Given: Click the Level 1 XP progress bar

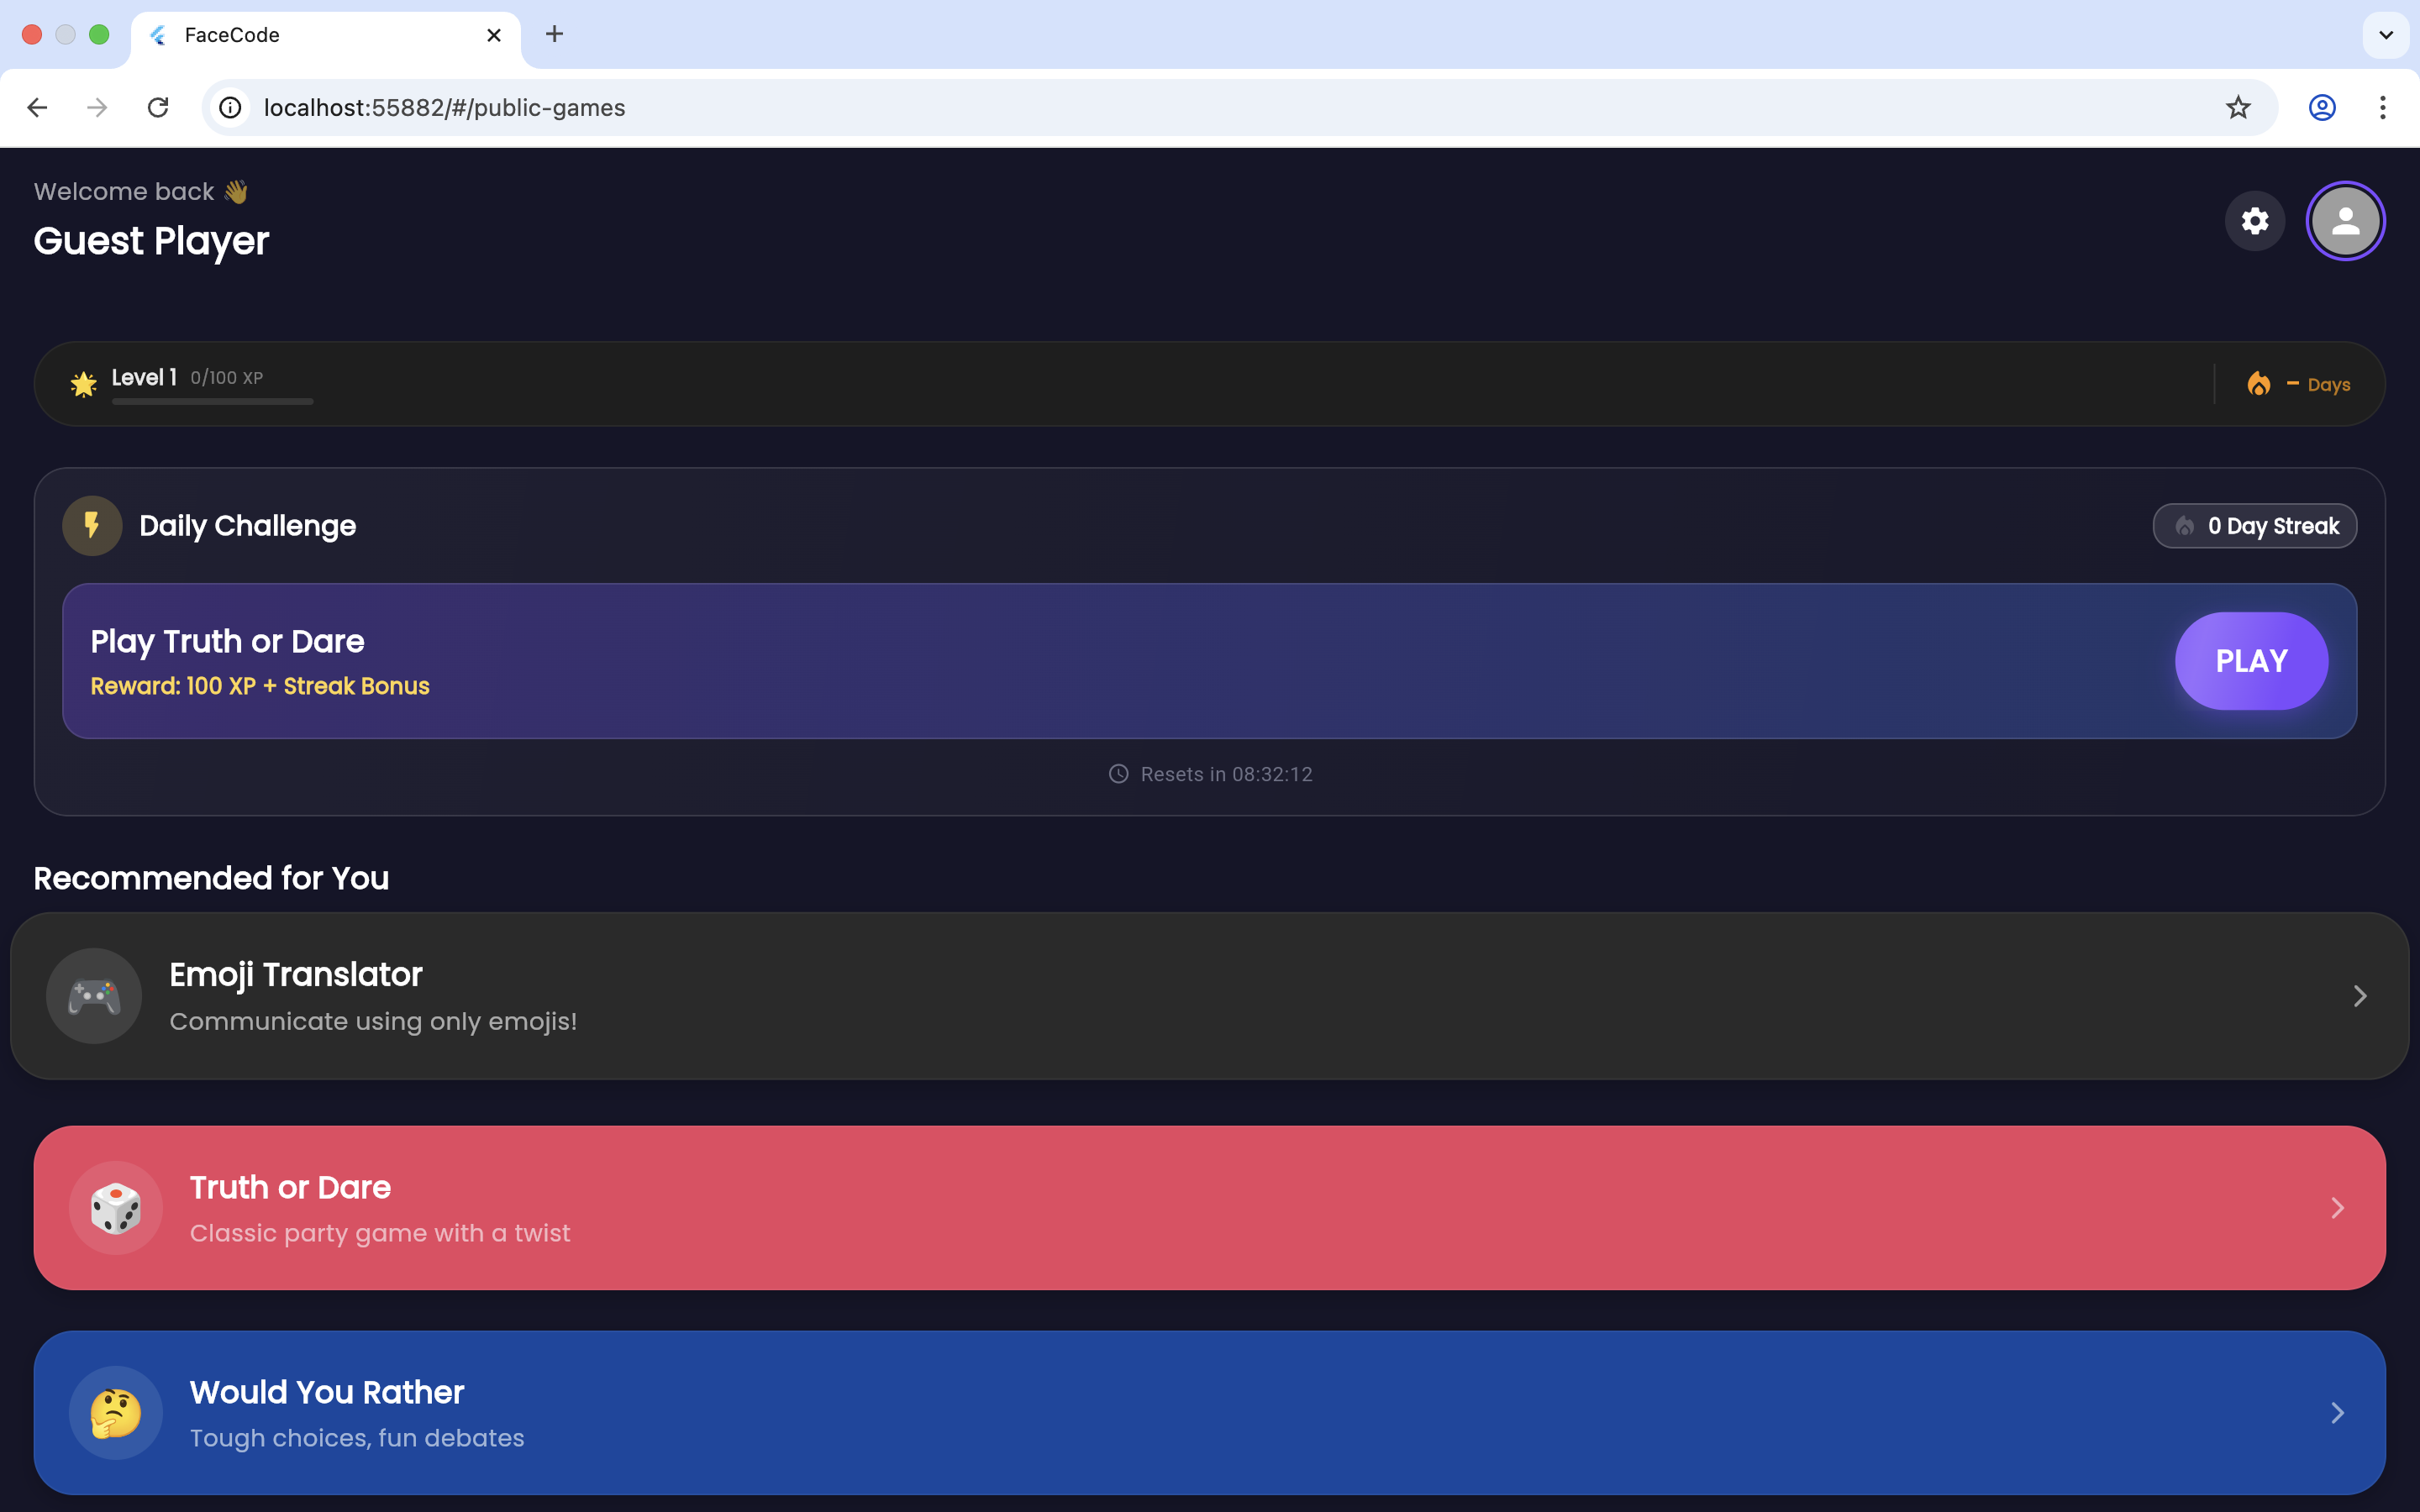Looking at the screenshot, I should 212,401.
